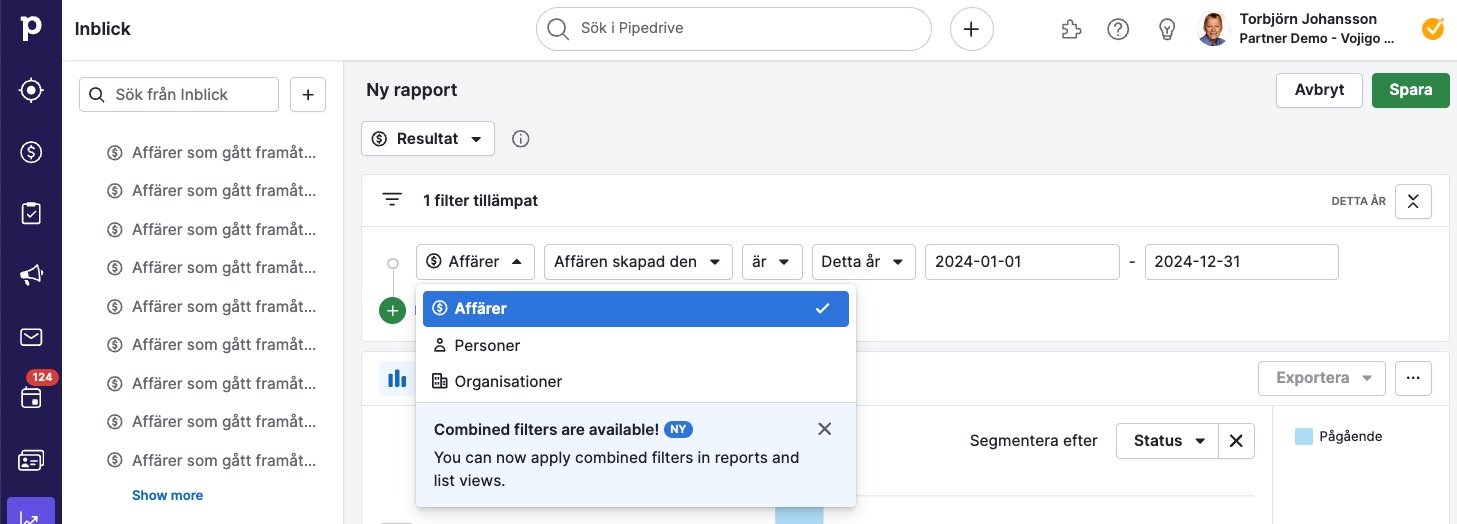Open the Mail envelope icon in sidebar
The image size is (1457, 524).
tap(31, 337)
